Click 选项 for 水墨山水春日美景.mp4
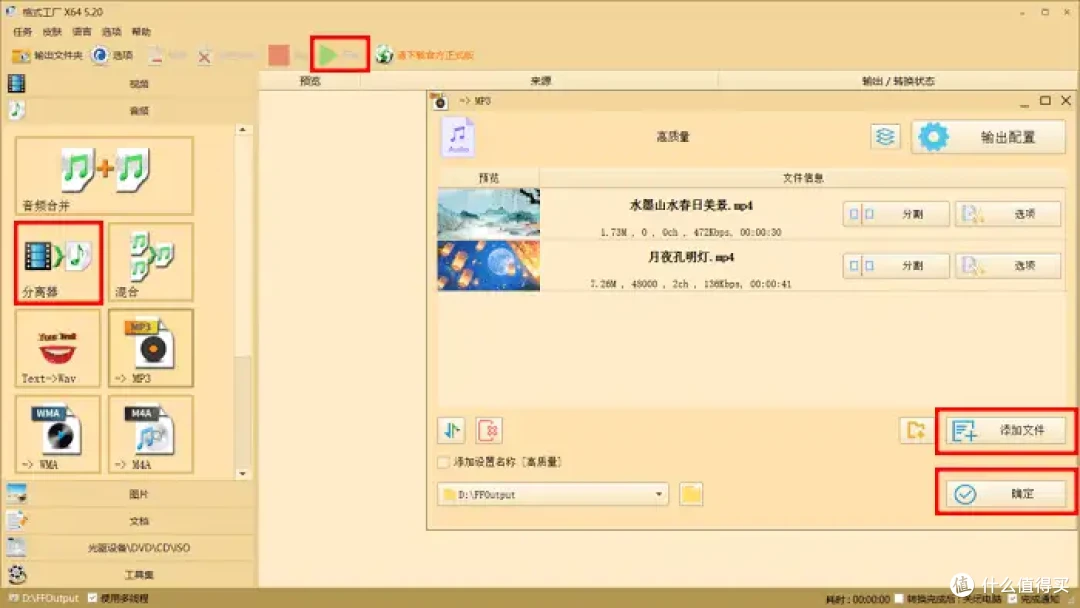 (1008, 214)
